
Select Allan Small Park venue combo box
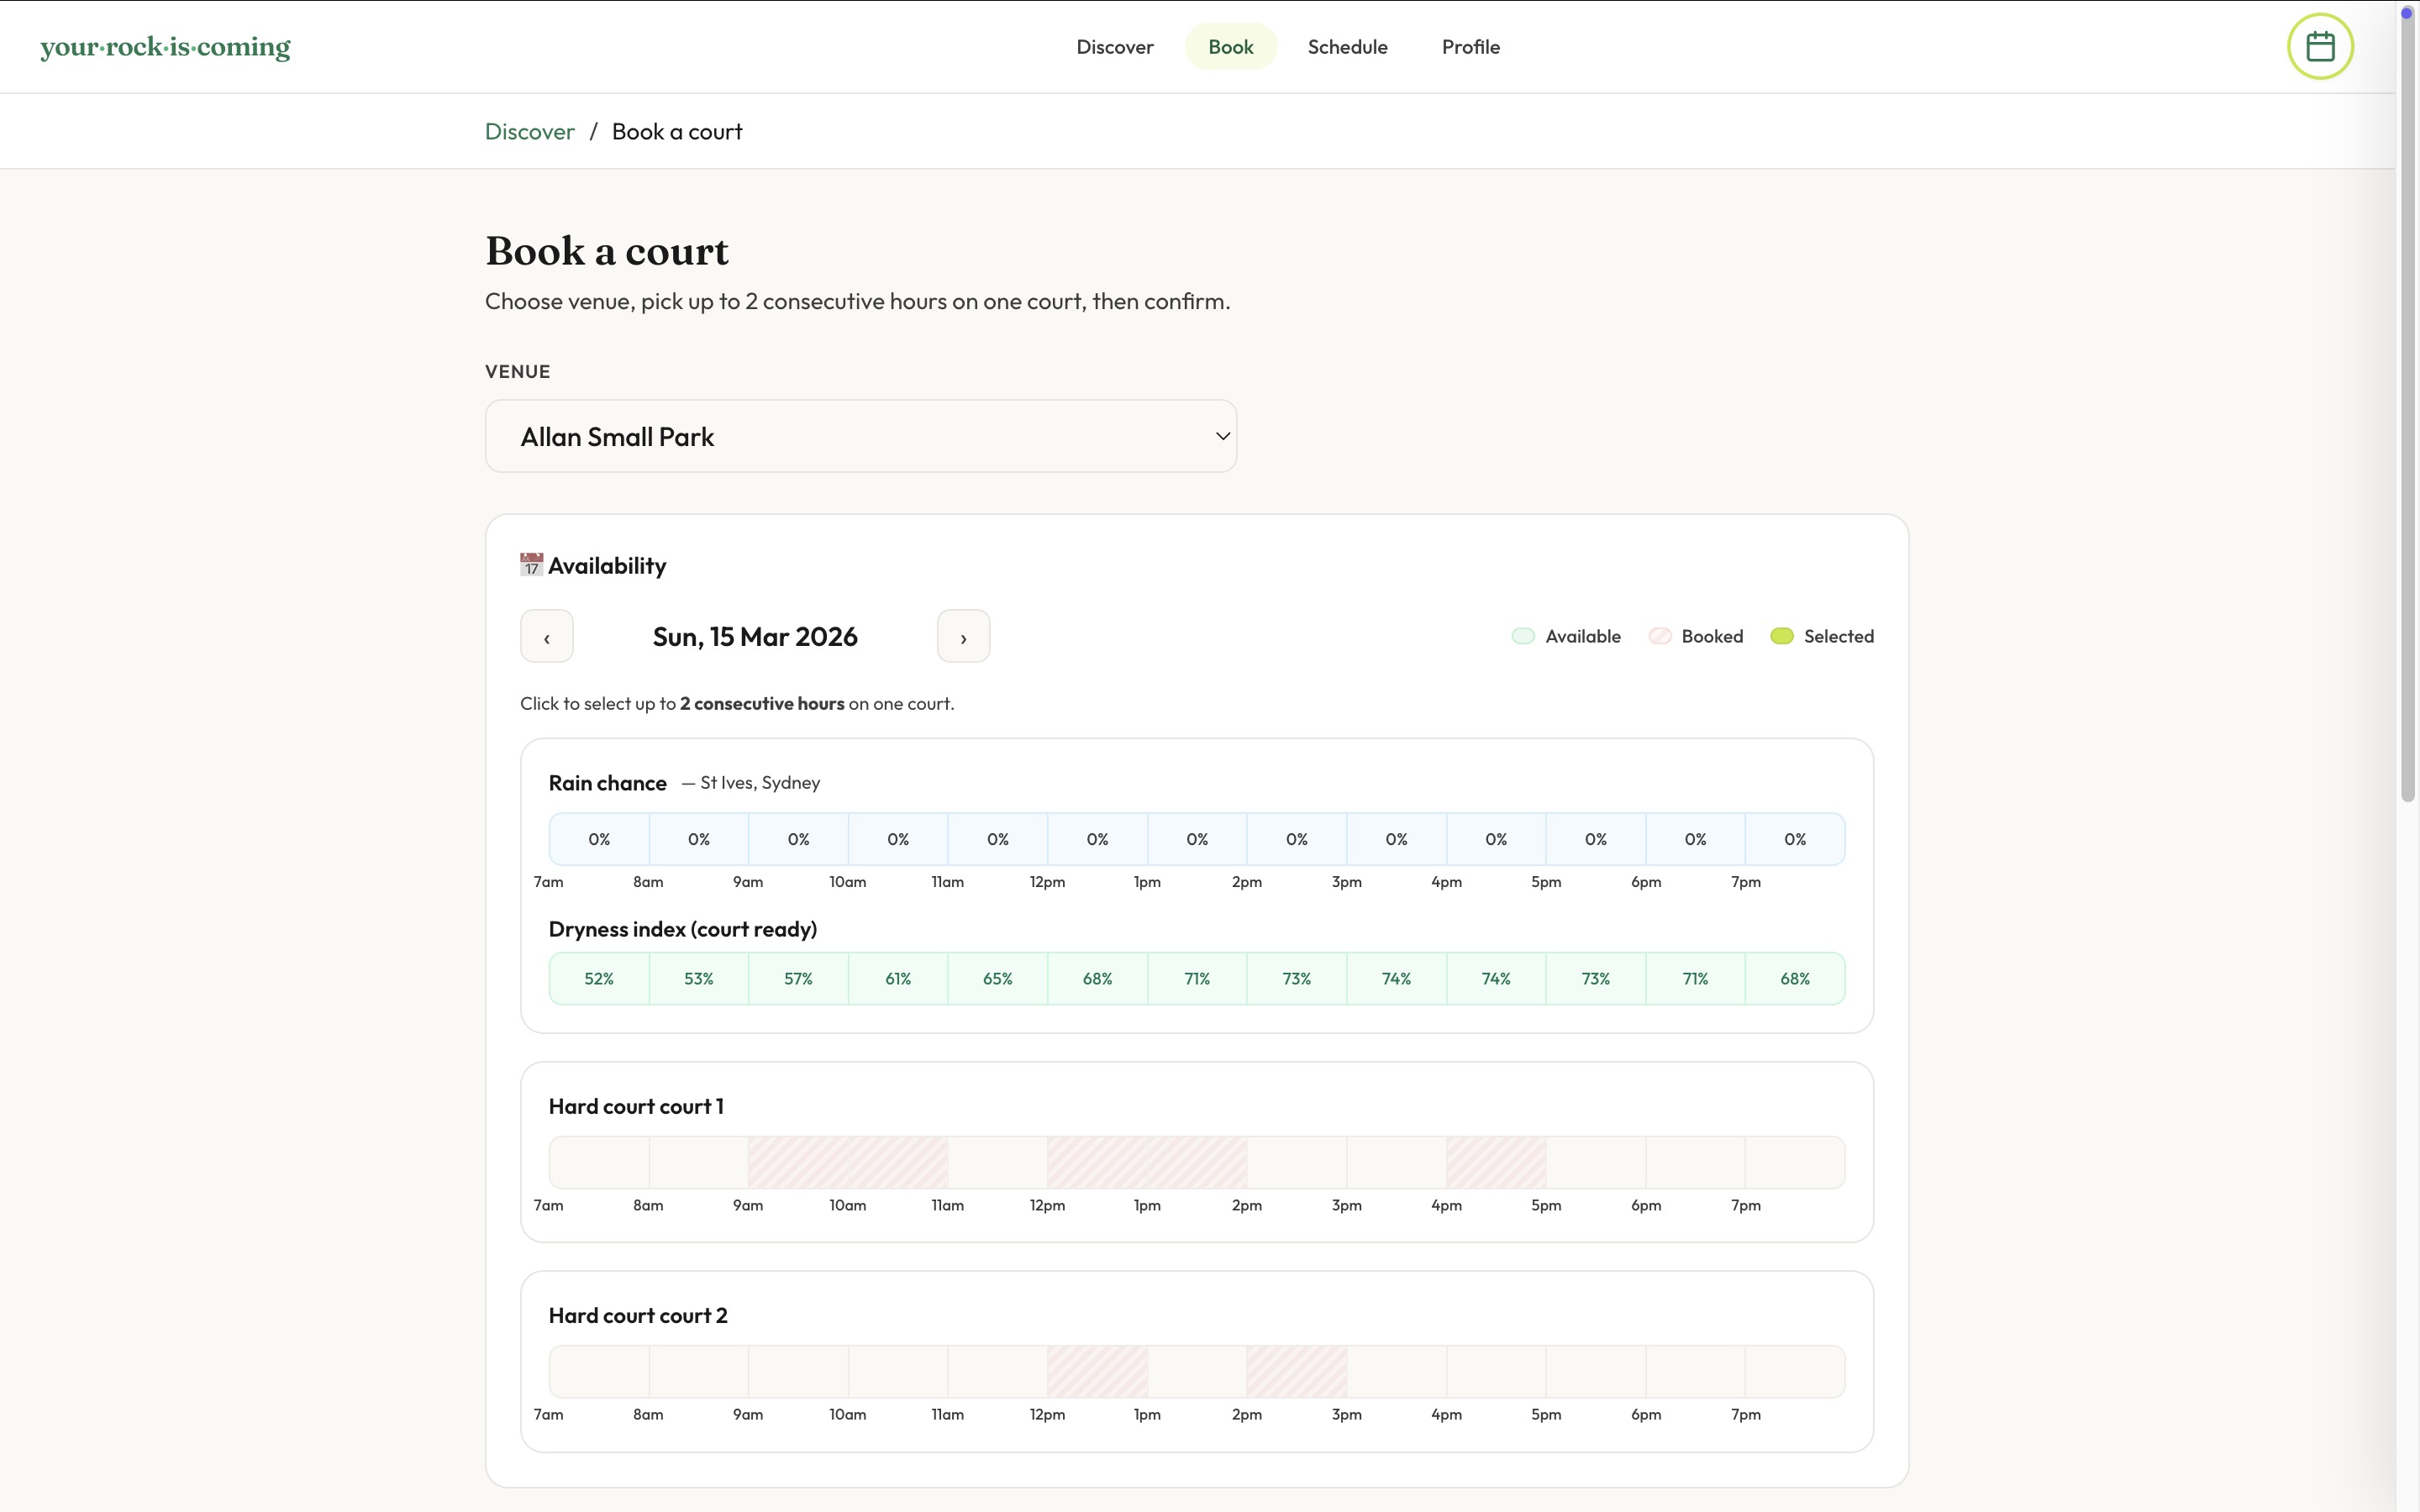point(860,436)
